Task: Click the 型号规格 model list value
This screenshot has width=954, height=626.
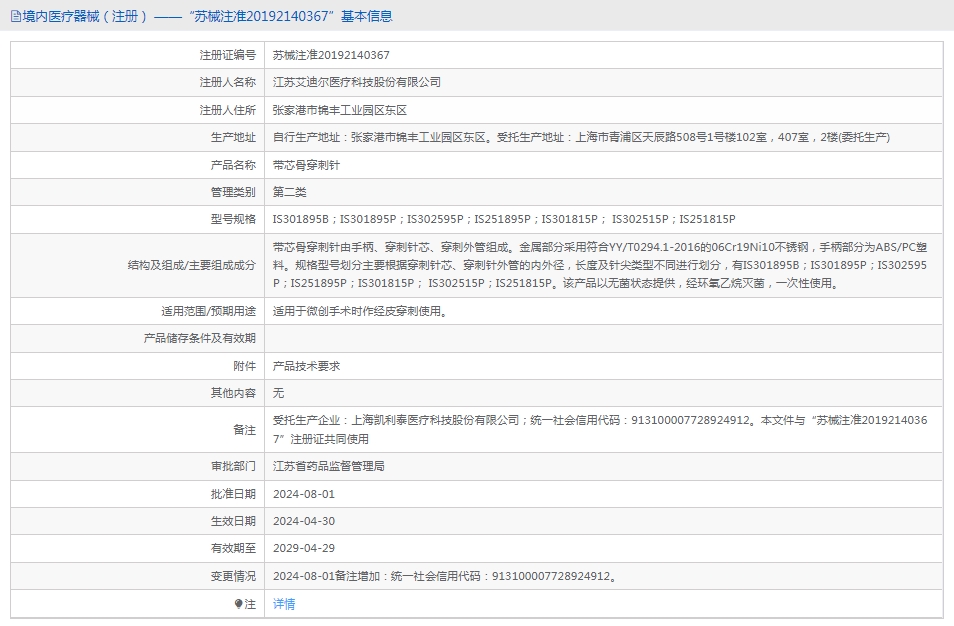Action: click(x=504, y=219)
